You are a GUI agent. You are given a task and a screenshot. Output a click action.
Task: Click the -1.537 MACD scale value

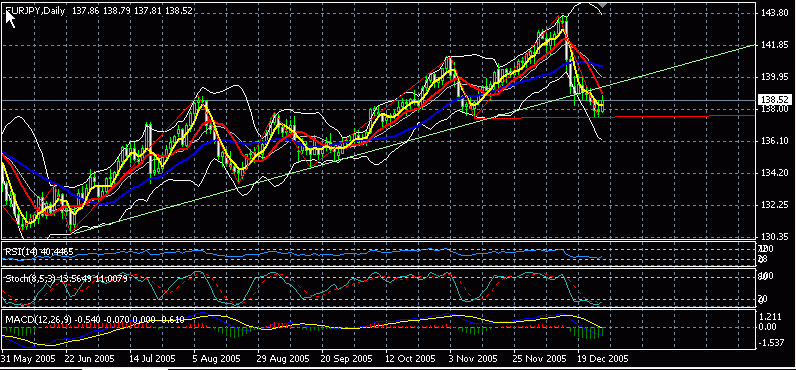(770, 344)
